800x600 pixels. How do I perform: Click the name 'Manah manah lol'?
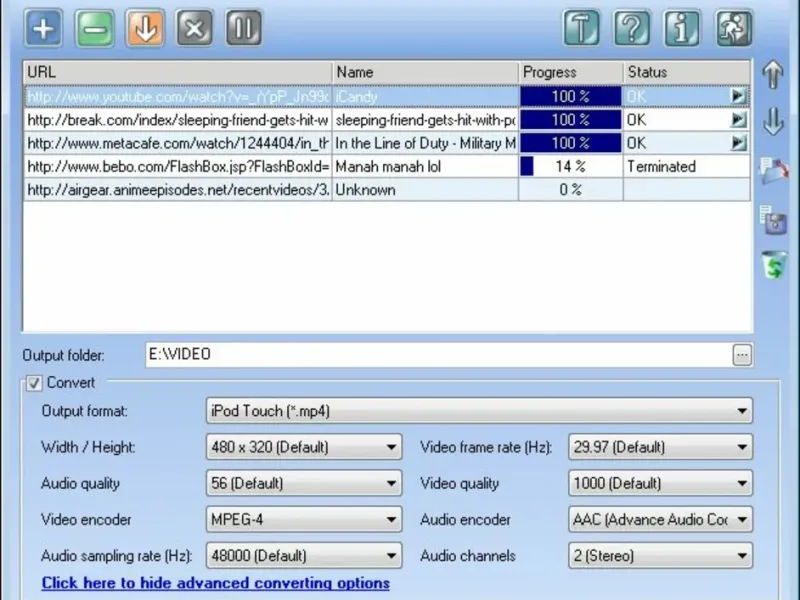(388, 167)
